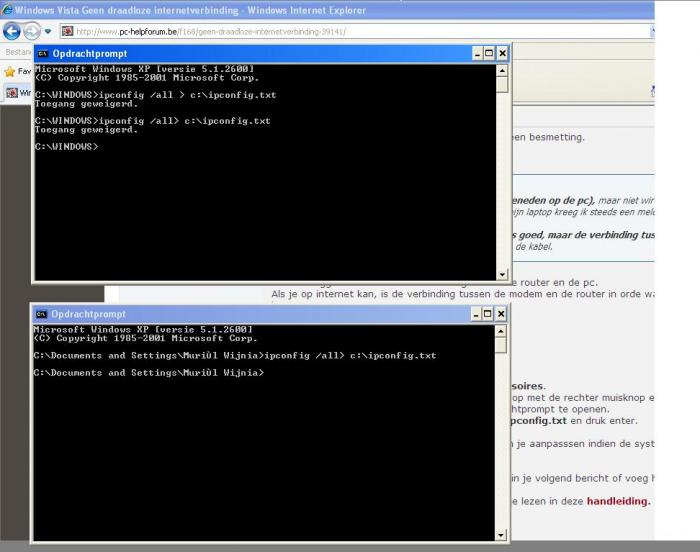Viewport: 700px width, 552px height.
Task: Click the scrollbar thumb in the lower Opdrachtprompt
Action: point(501,345)
